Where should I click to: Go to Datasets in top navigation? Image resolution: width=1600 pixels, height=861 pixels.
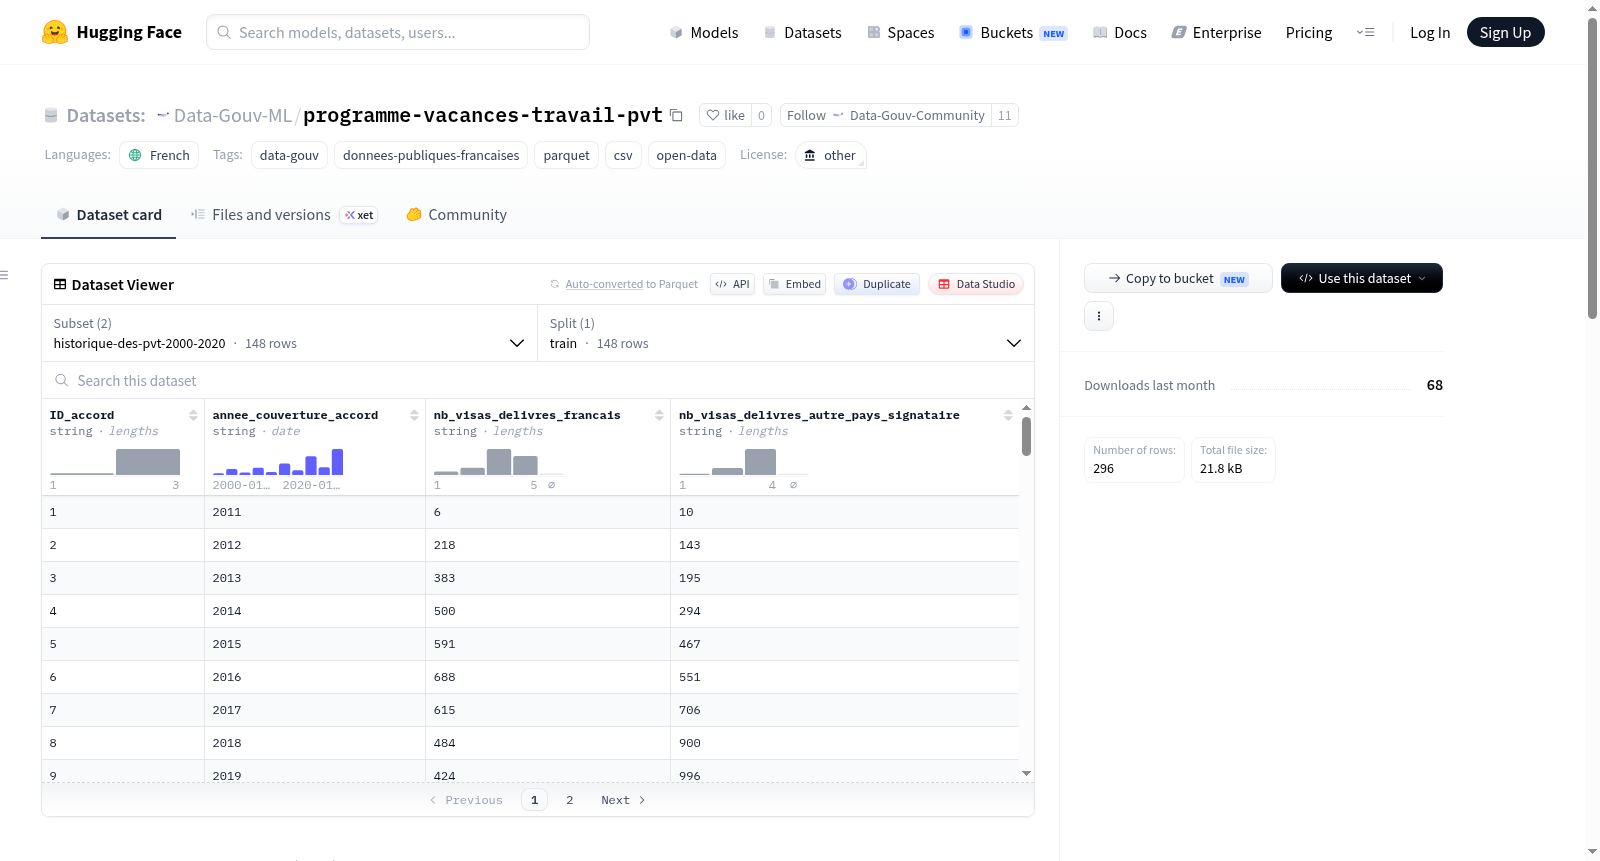point(802,32)
